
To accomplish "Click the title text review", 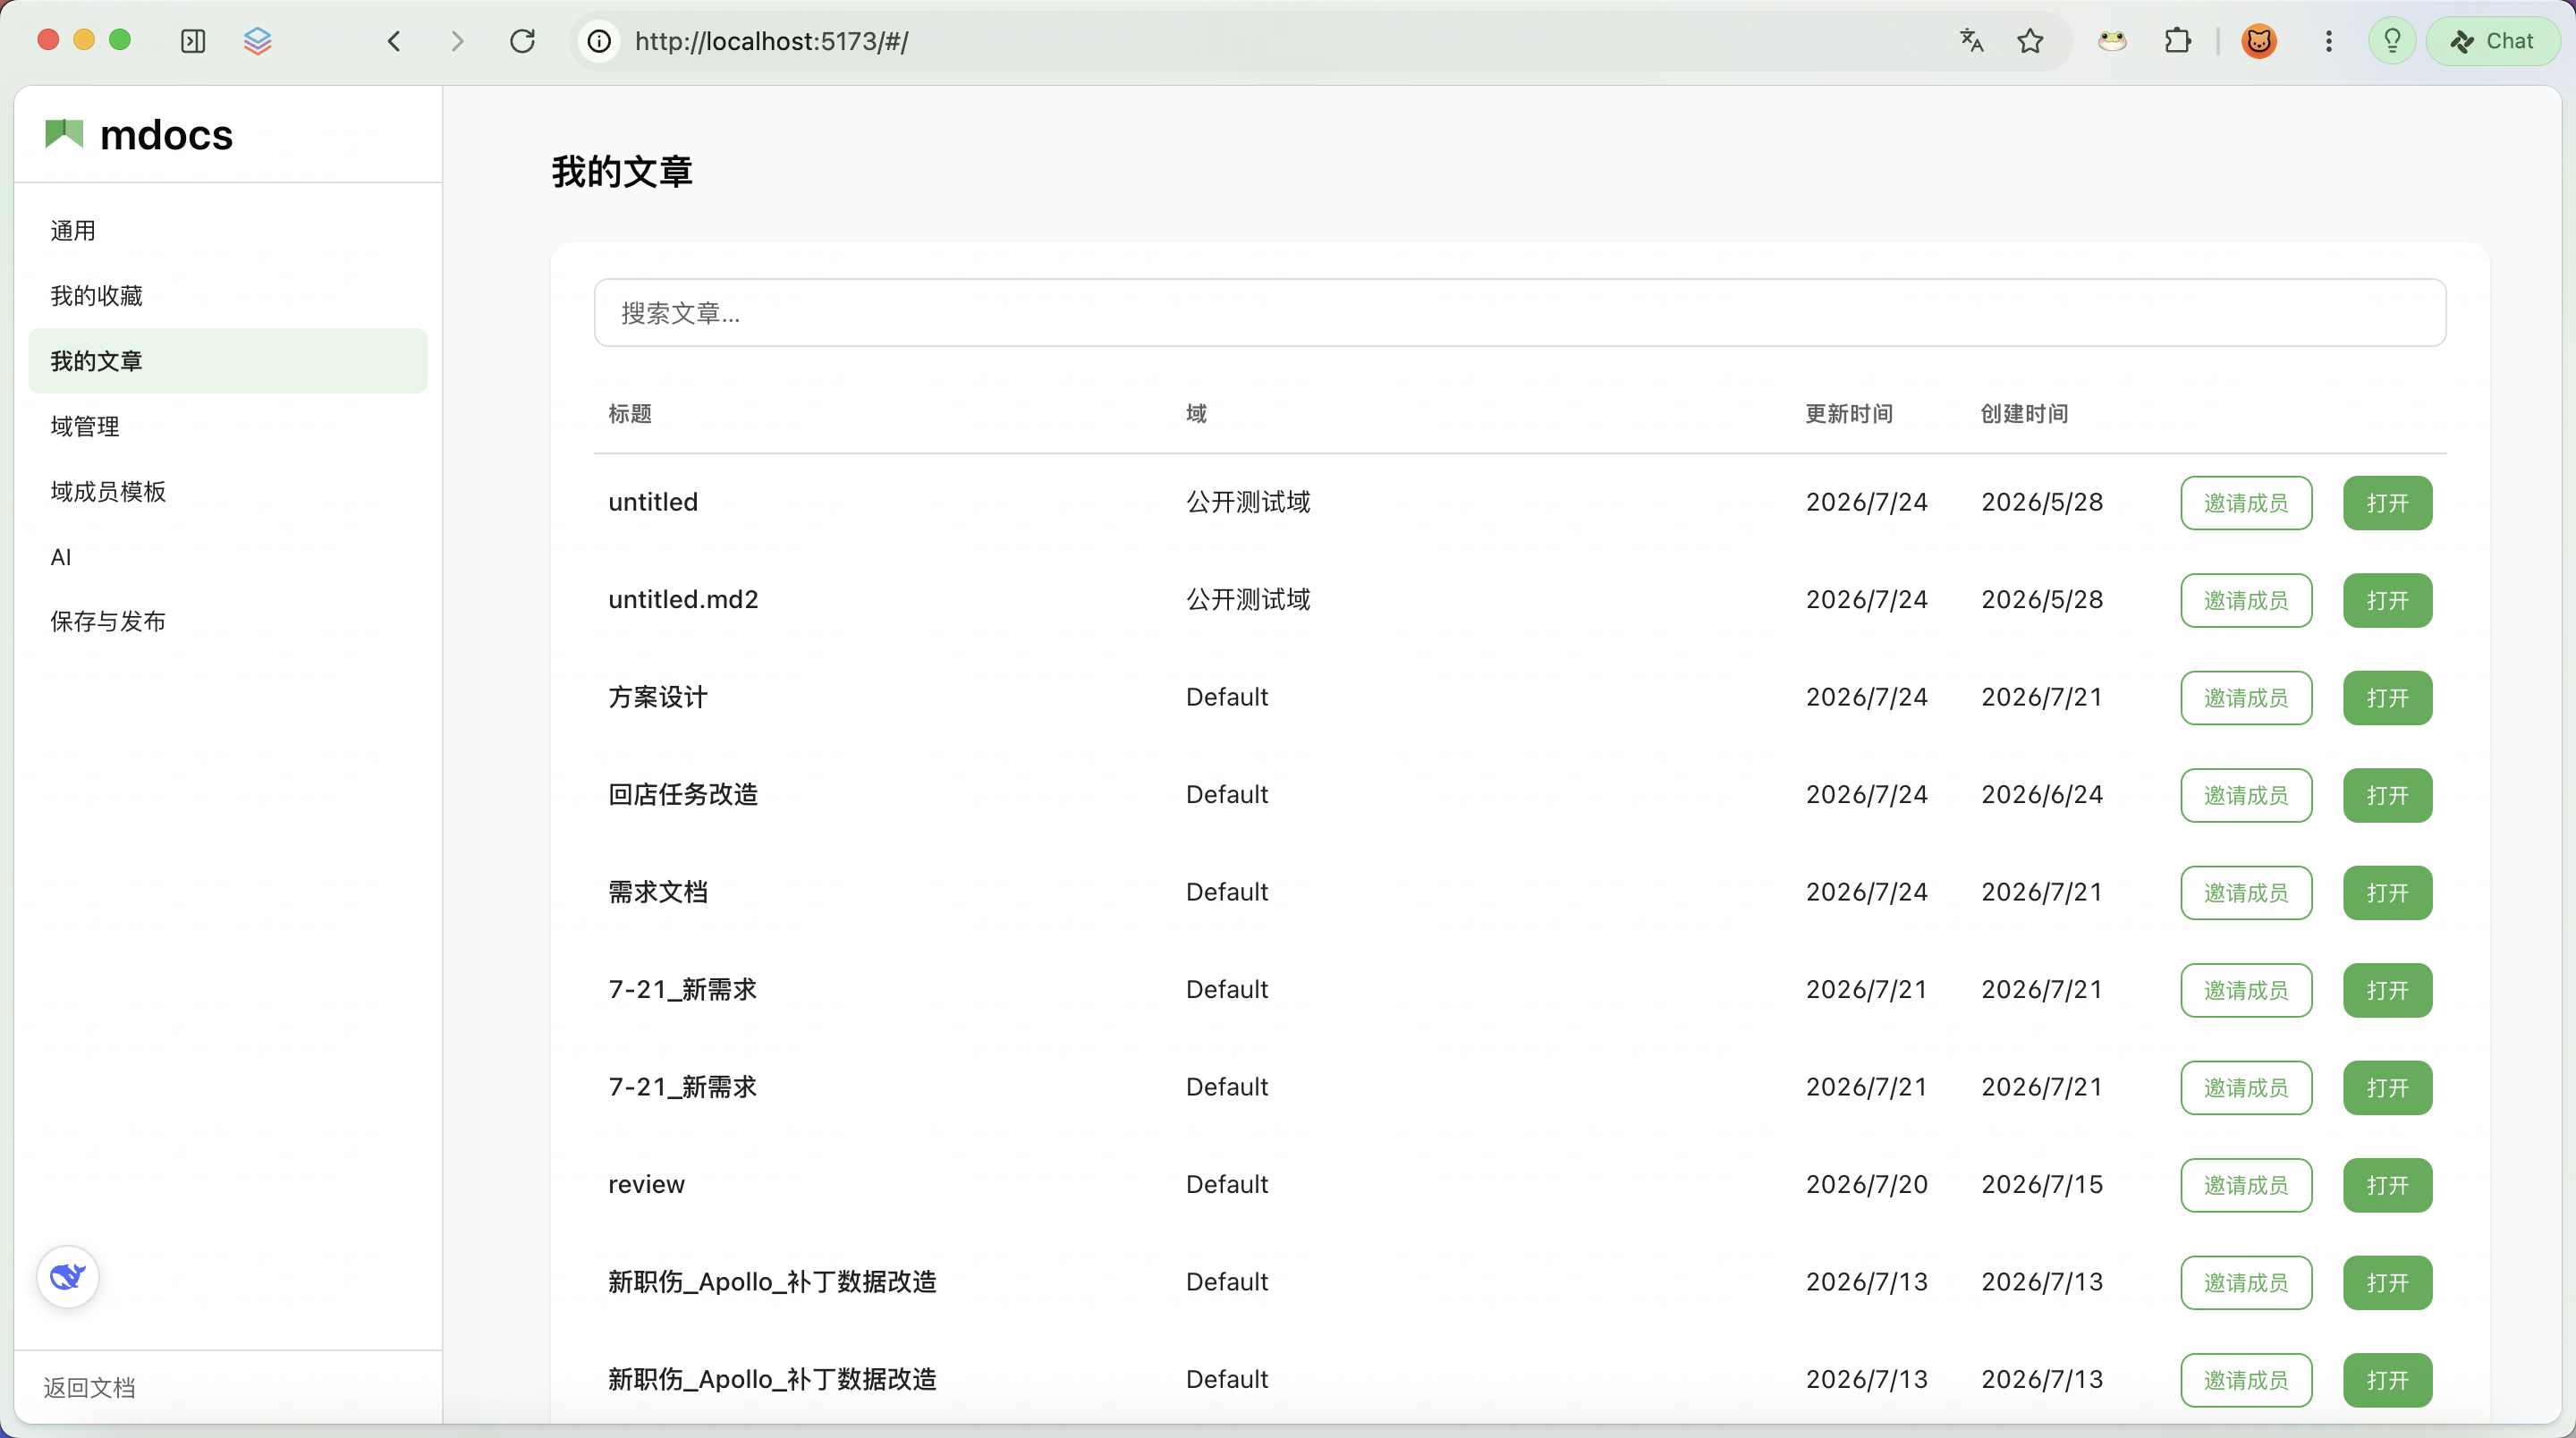I will coord(646,1184).
